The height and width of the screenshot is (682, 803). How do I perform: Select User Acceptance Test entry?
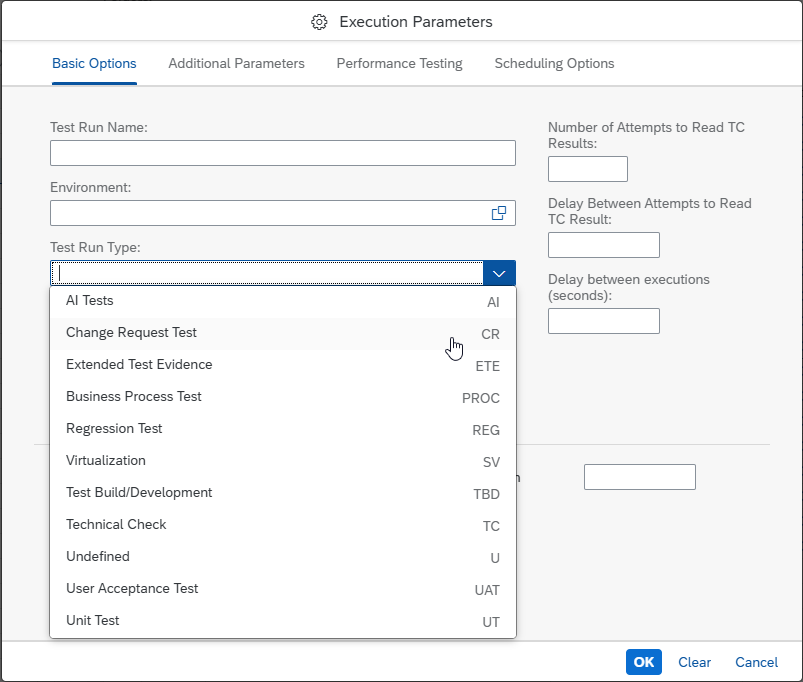pyautogui.click(x=283, y=590)
